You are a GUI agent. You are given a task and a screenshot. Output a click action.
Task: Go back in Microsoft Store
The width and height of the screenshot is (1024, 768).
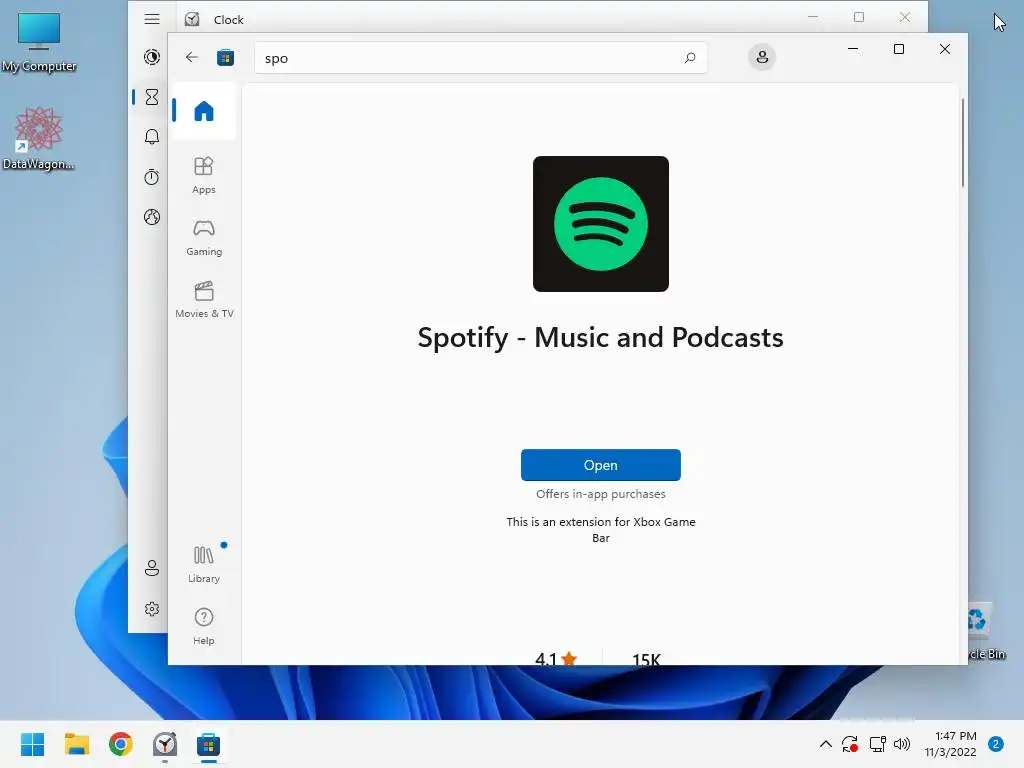(191, 57)
